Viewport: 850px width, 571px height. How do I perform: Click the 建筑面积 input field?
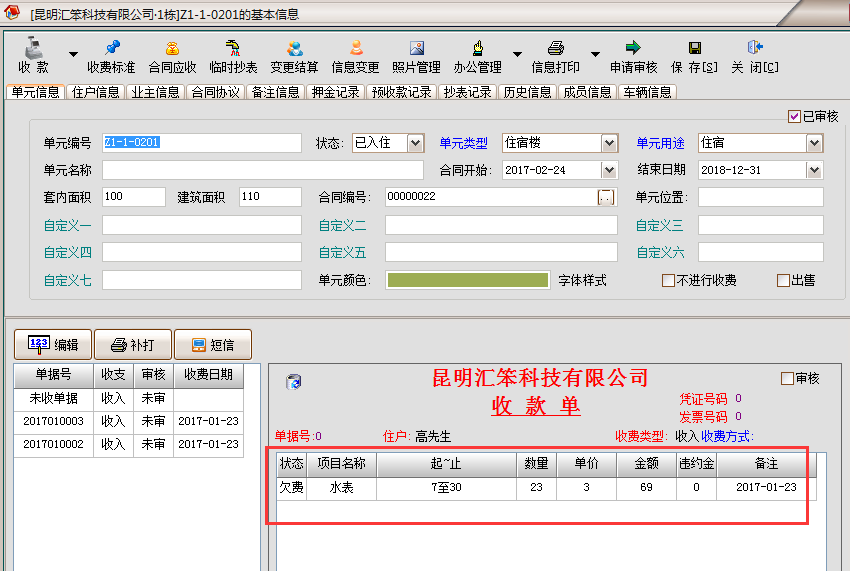coord(270,197)
